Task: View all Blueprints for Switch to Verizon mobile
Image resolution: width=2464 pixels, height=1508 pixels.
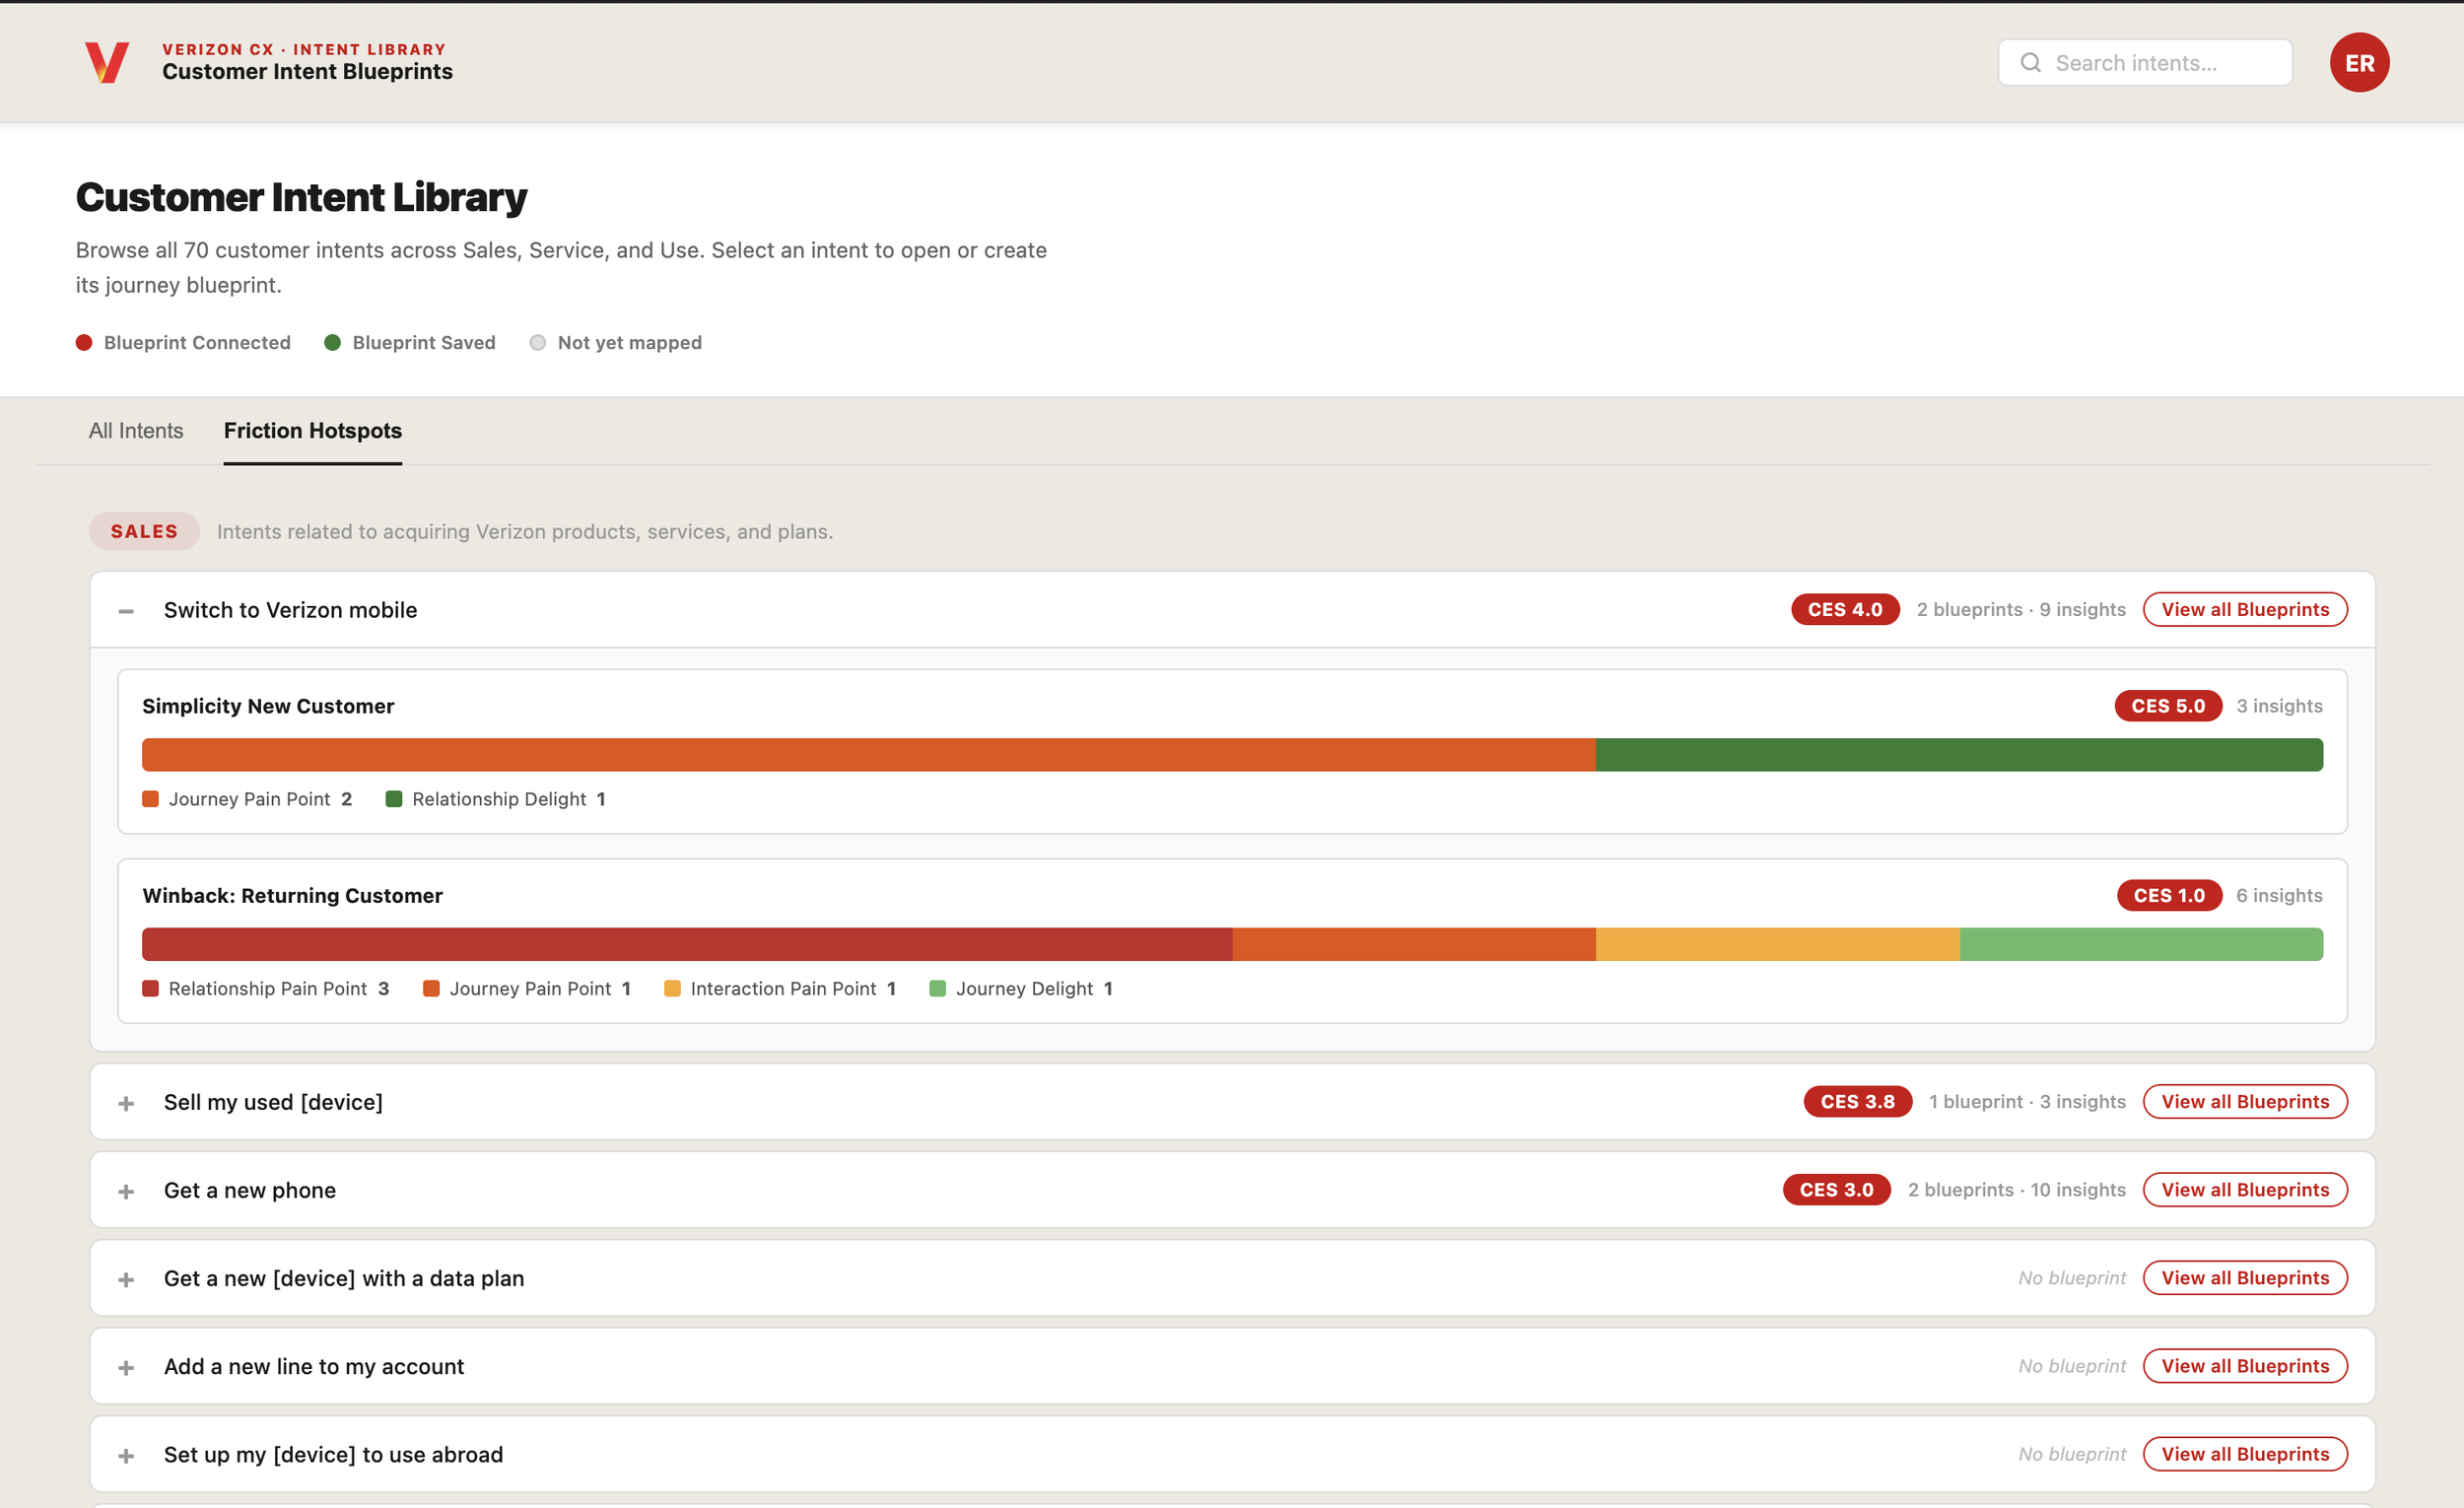Action: (2244, 610)
